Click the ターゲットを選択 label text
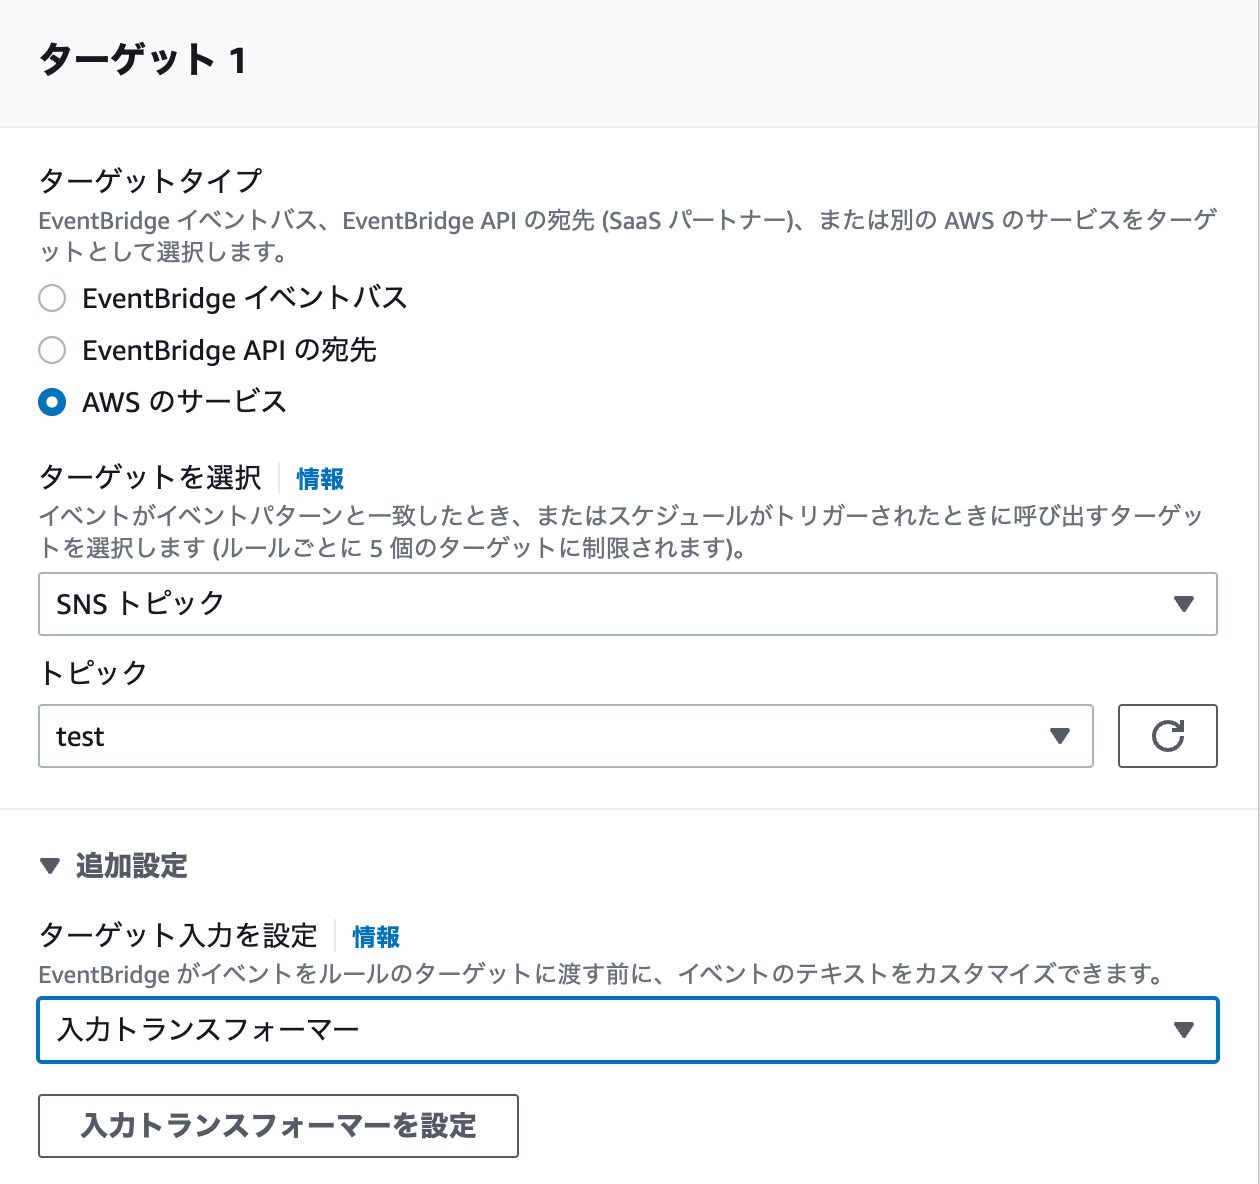1260x1184 pixels. (150, 478)
